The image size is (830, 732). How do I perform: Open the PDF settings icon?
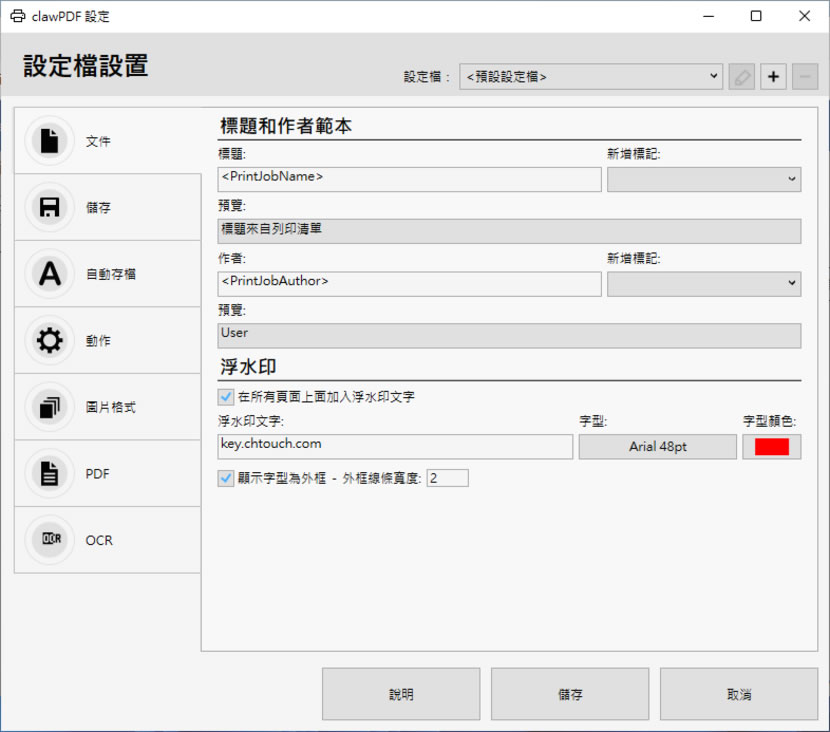coord(49,473)
